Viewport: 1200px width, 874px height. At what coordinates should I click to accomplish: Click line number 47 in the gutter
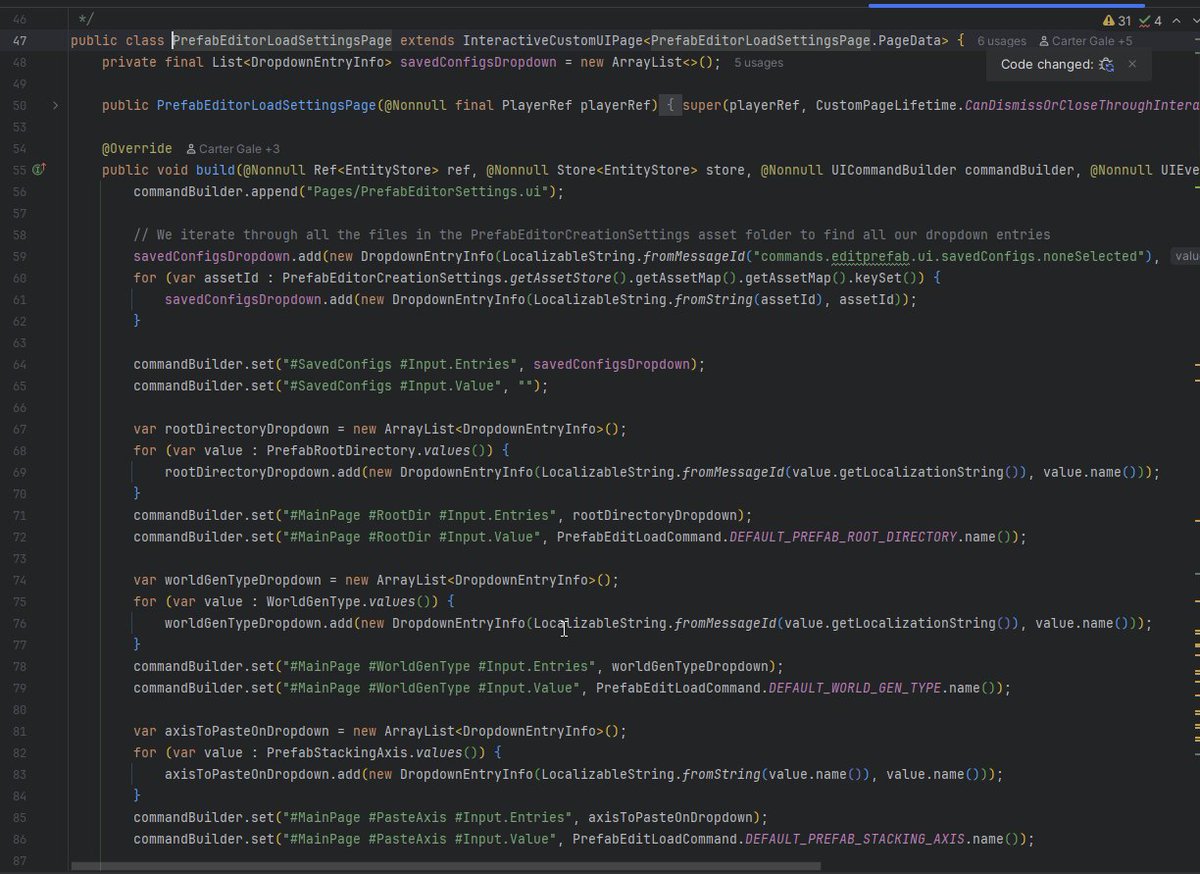click(x=21, y=41)
